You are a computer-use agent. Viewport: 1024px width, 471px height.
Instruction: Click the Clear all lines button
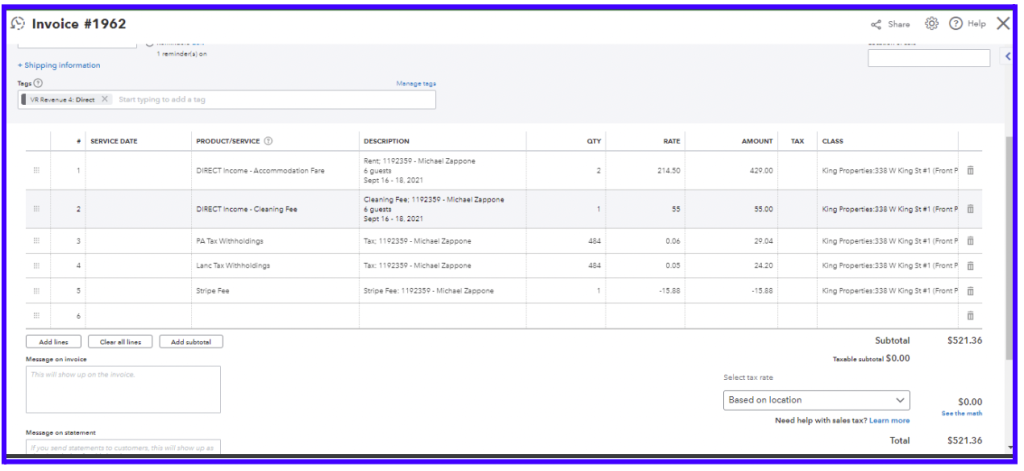coord(120,342)
